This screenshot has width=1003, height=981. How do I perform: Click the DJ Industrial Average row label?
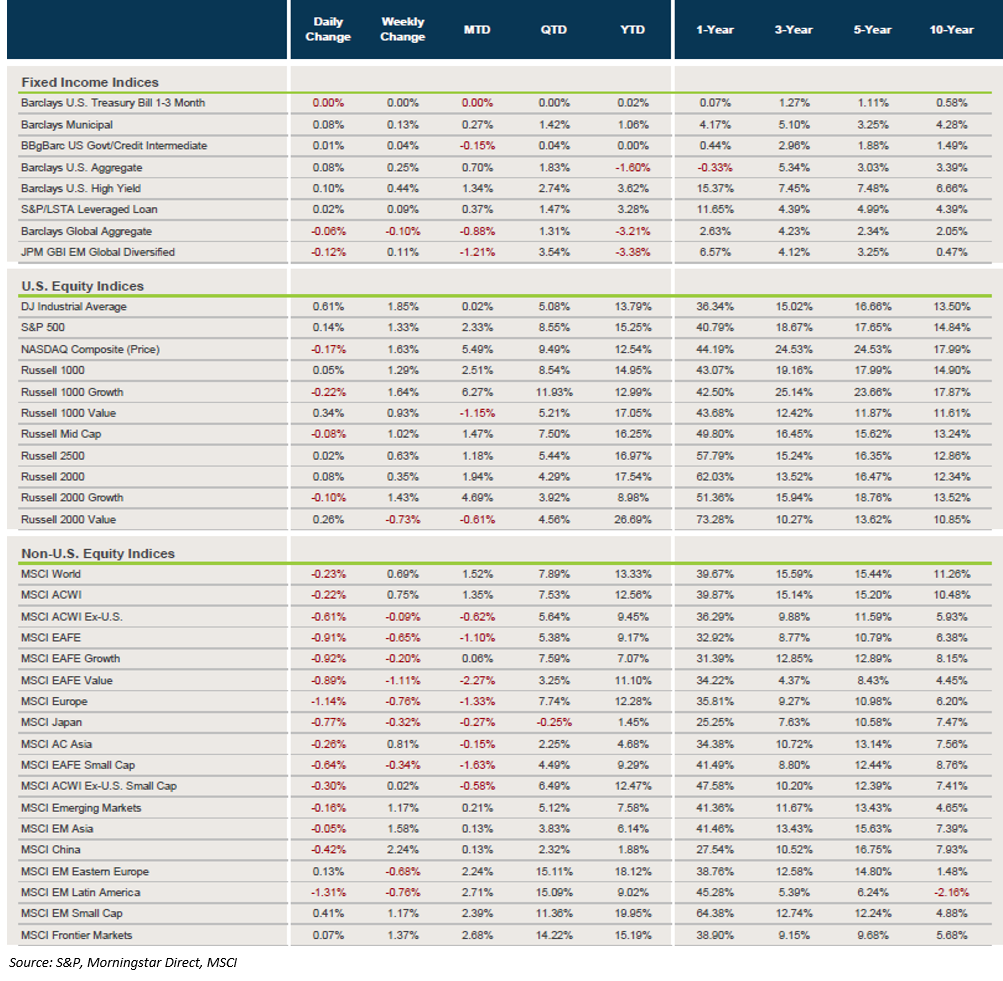74,307
